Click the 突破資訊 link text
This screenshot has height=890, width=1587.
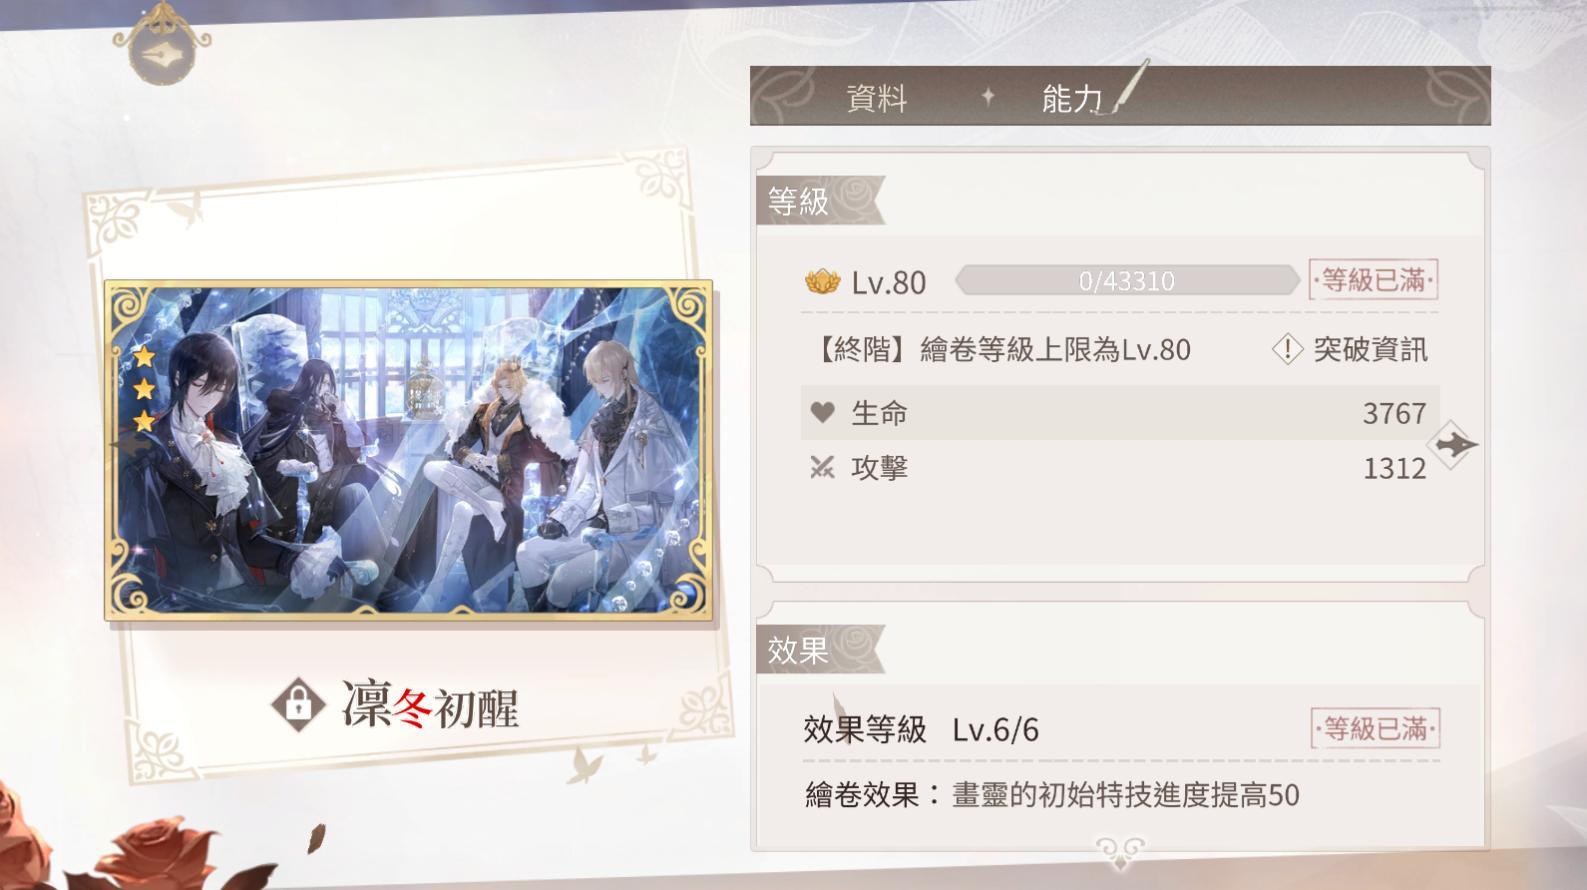tap(1370, 349)
